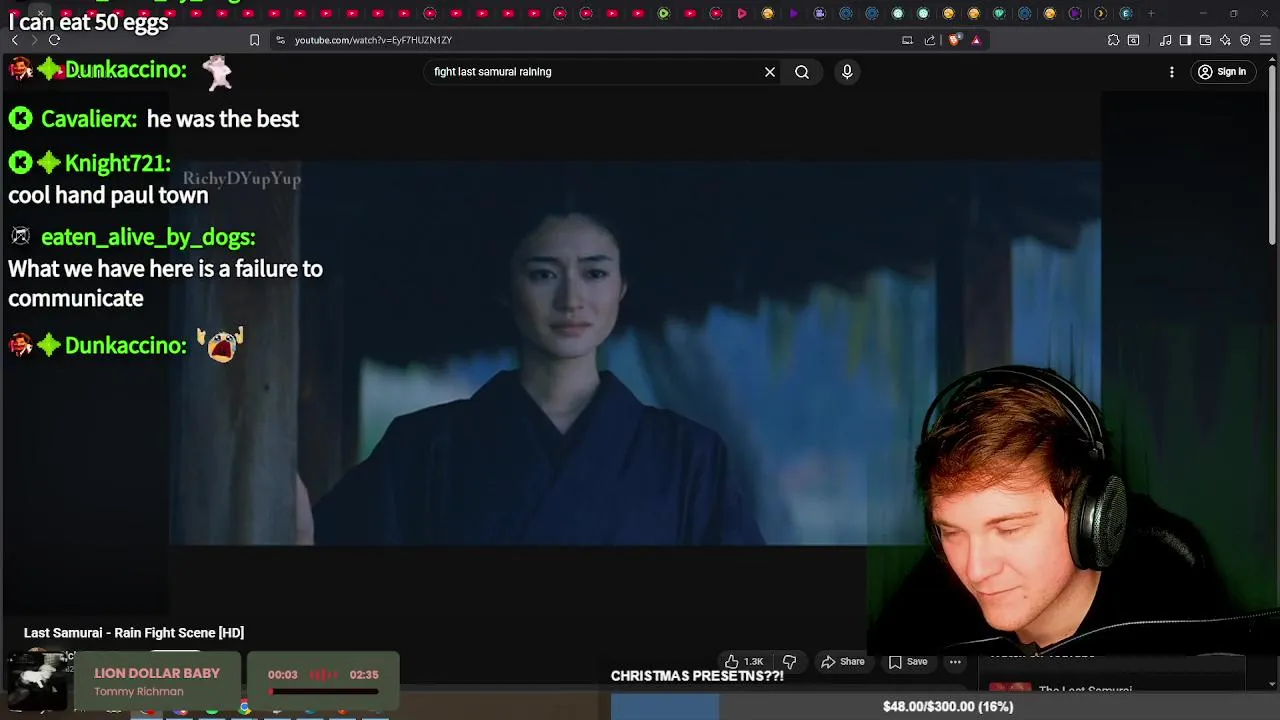This screenshot has height=720, width=1280.
Task: Click the Last Samurai video player
Action: click(634, 352)
